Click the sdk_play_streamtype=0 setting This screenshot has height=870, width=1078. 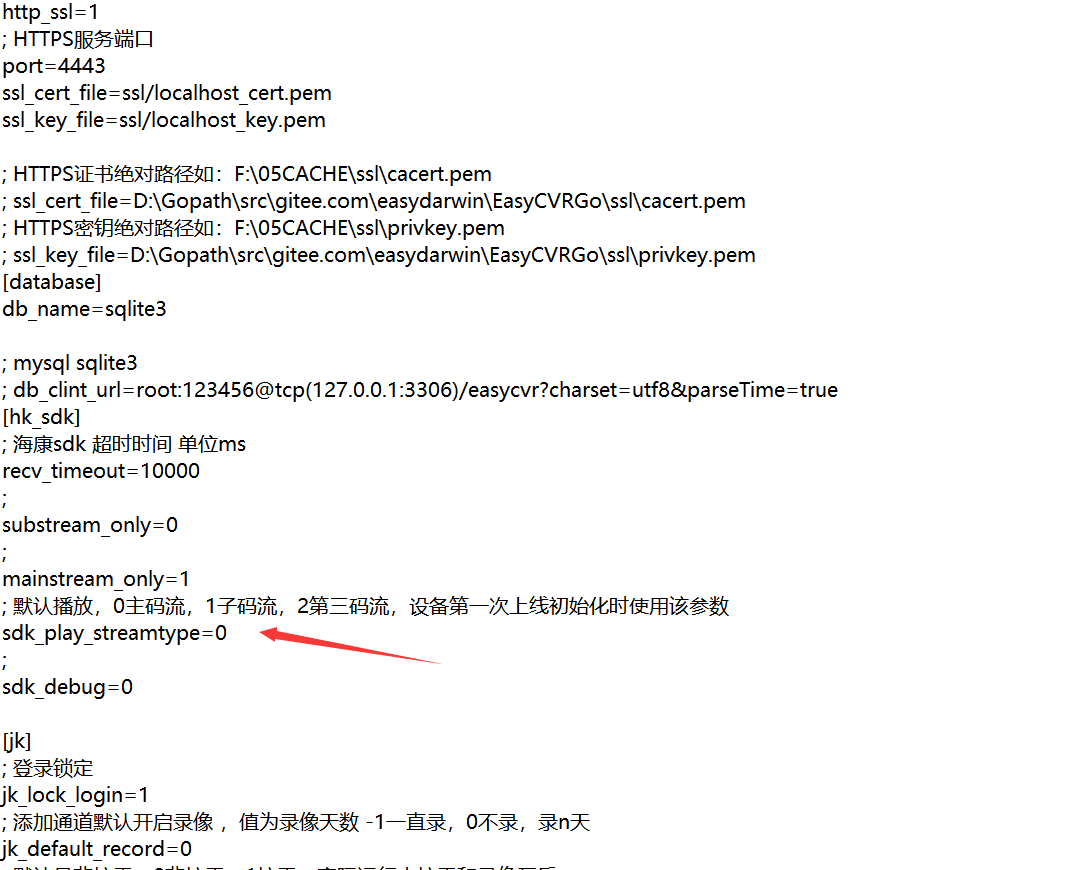click(x=114, y=633)
